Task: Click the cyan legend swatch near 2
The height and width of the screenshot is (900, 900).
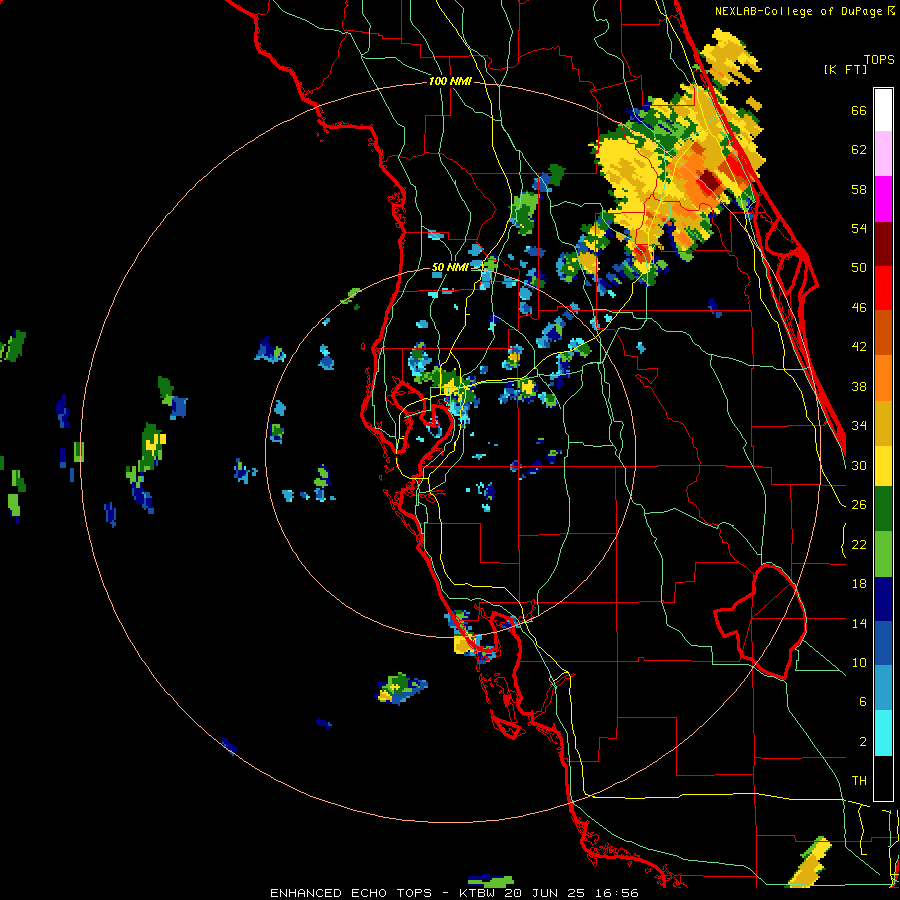Action: pos(883,734)
